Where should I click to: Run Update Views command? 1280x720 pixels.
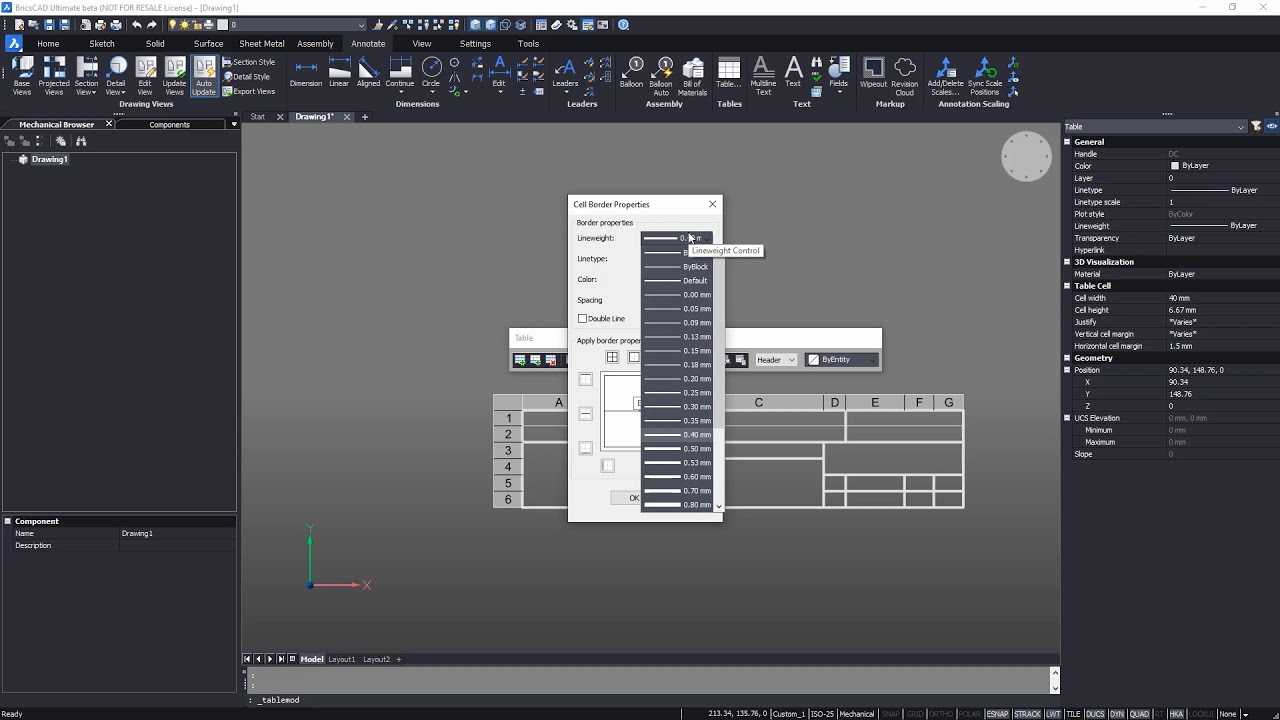pyautogui.click(x=174, y=76)
